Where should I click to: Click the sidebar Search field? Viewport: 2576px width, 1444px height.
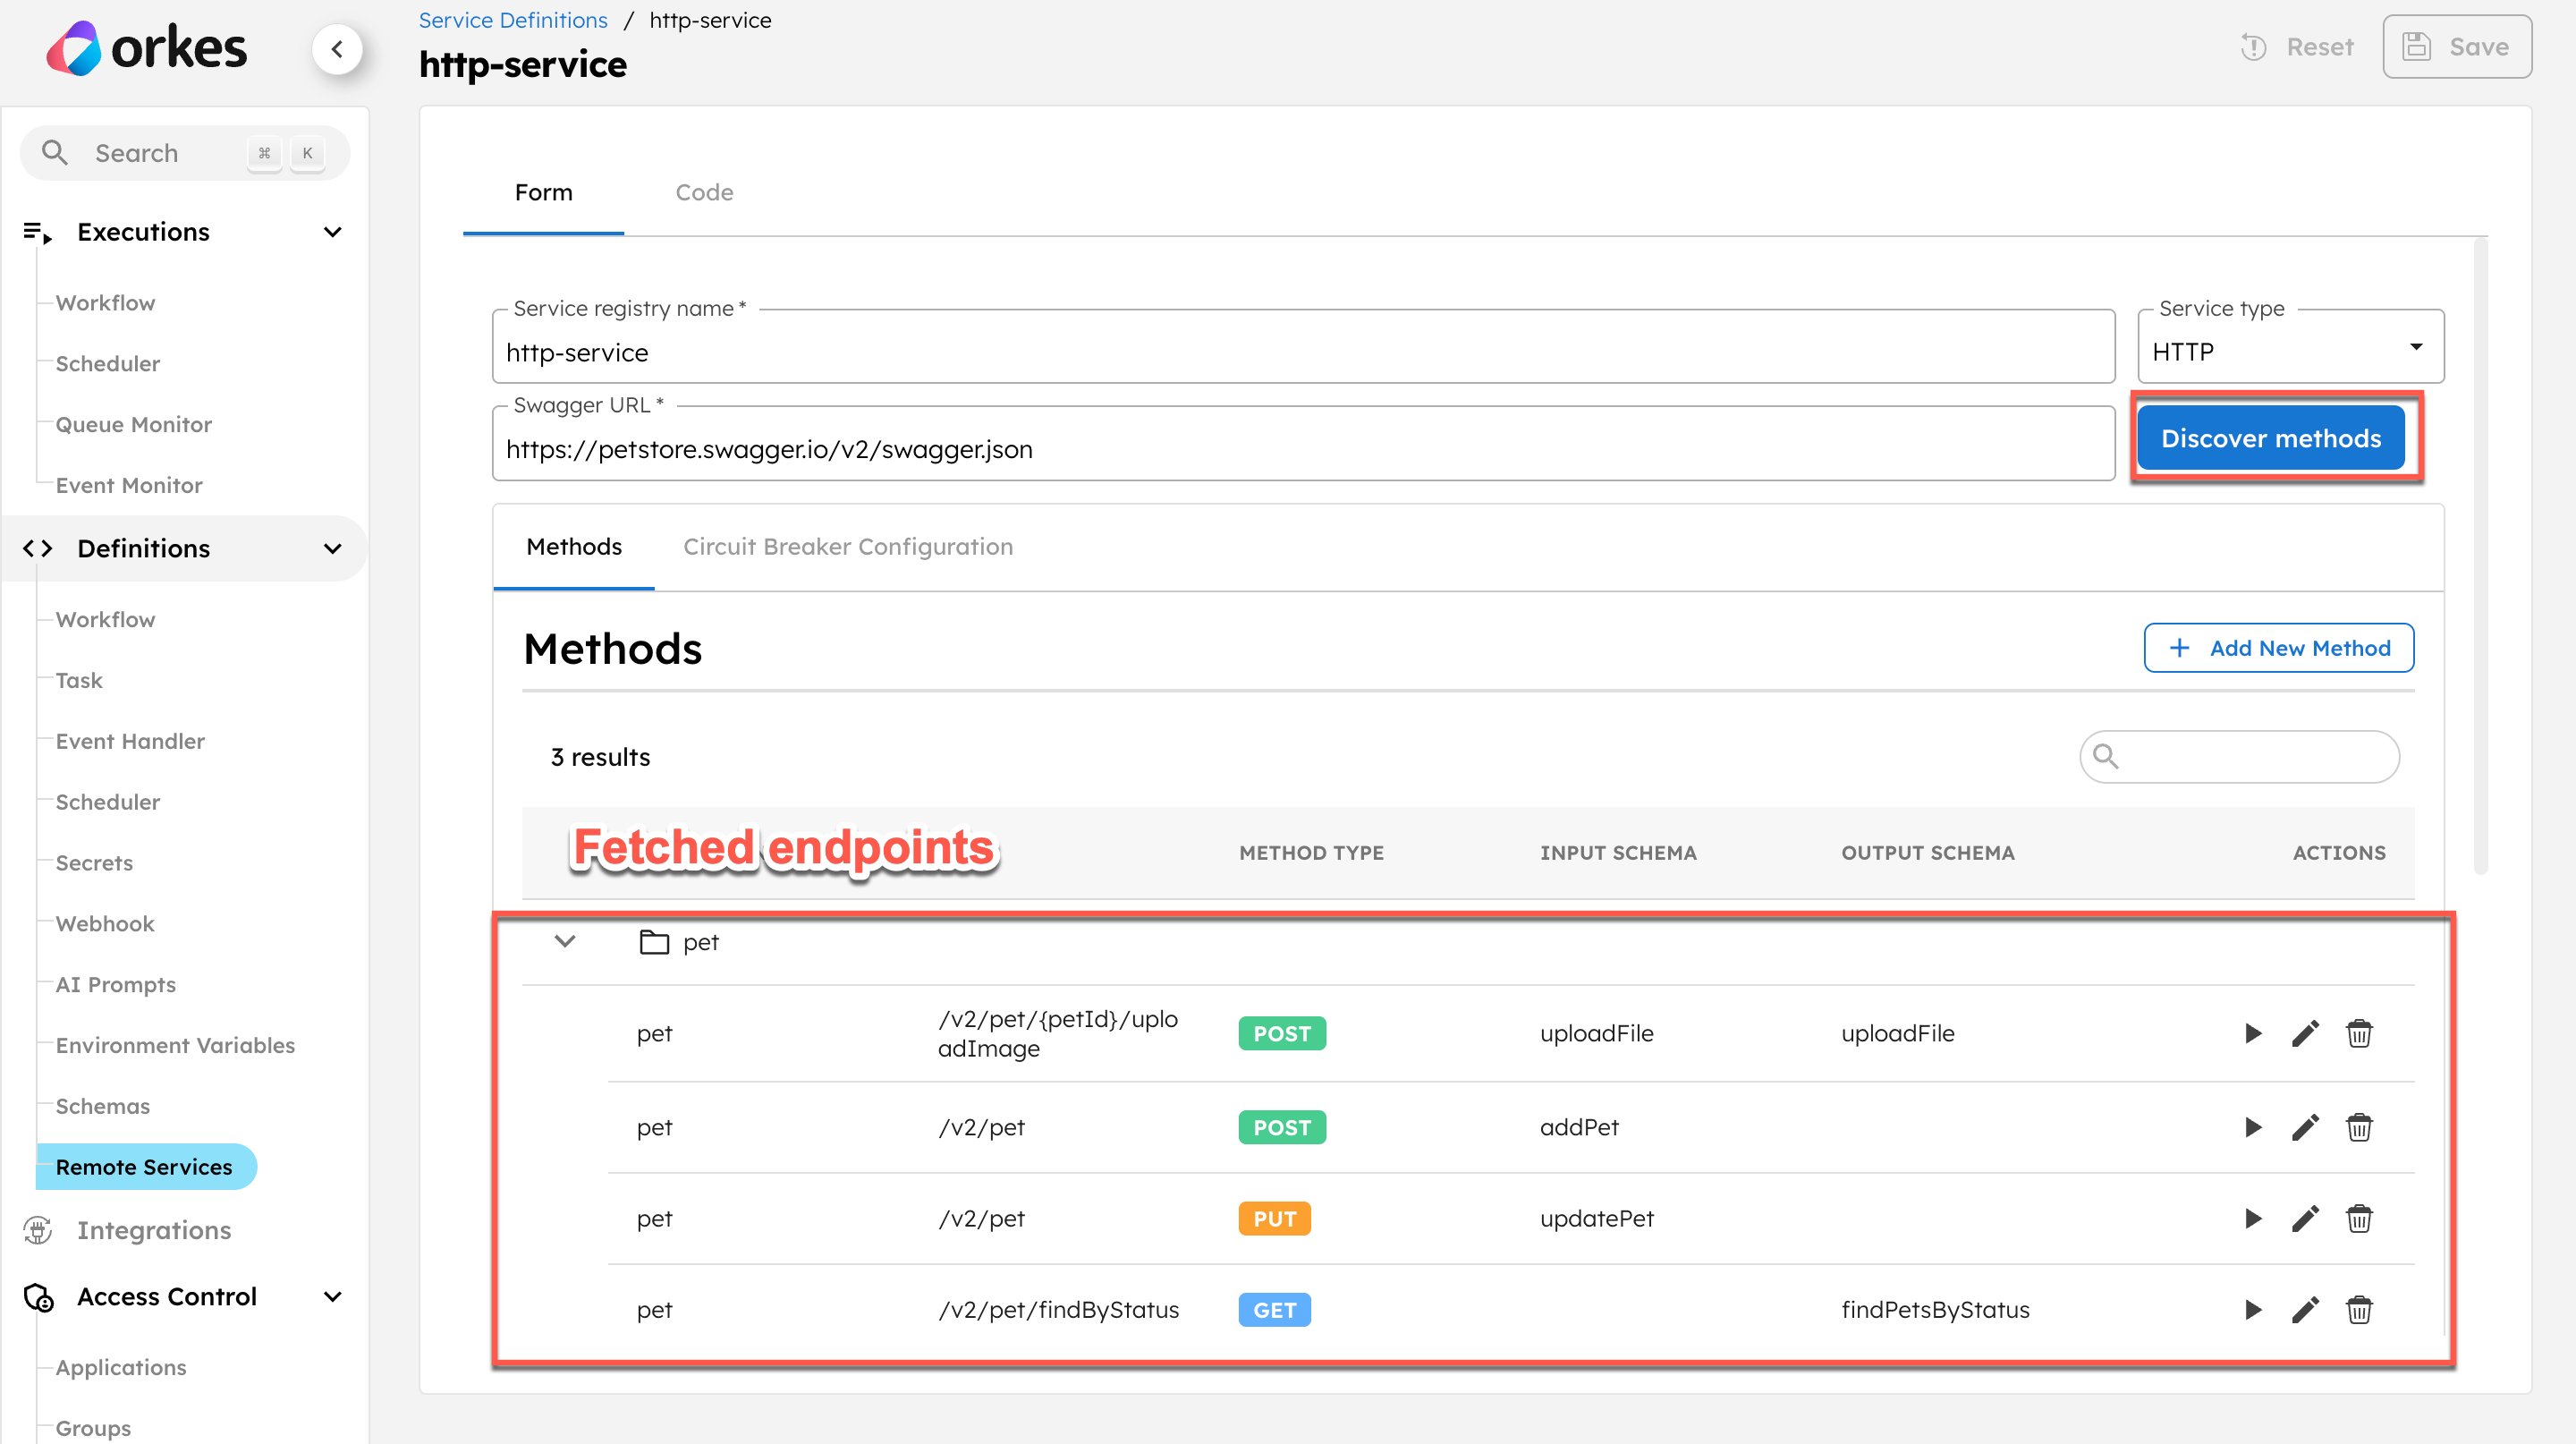pos(185,153)
